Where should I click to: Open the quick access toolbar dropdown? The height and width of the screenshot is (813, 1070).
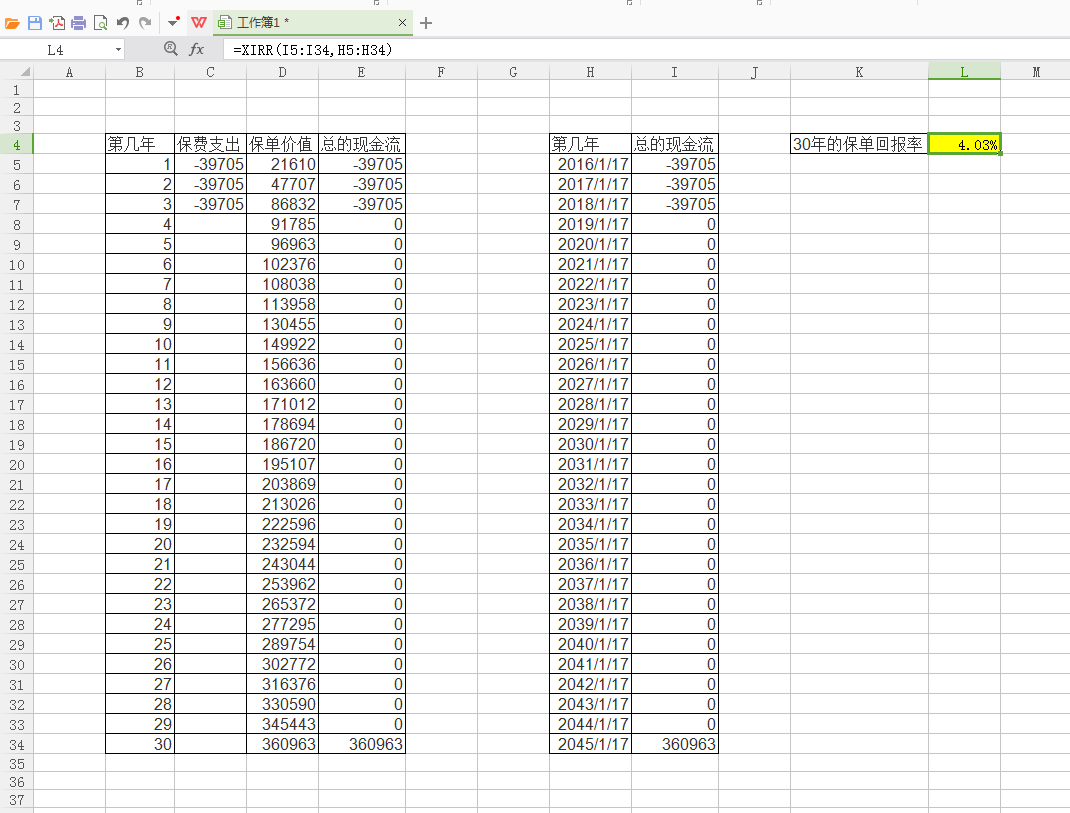pyautogui.click(x=173, y=23)
